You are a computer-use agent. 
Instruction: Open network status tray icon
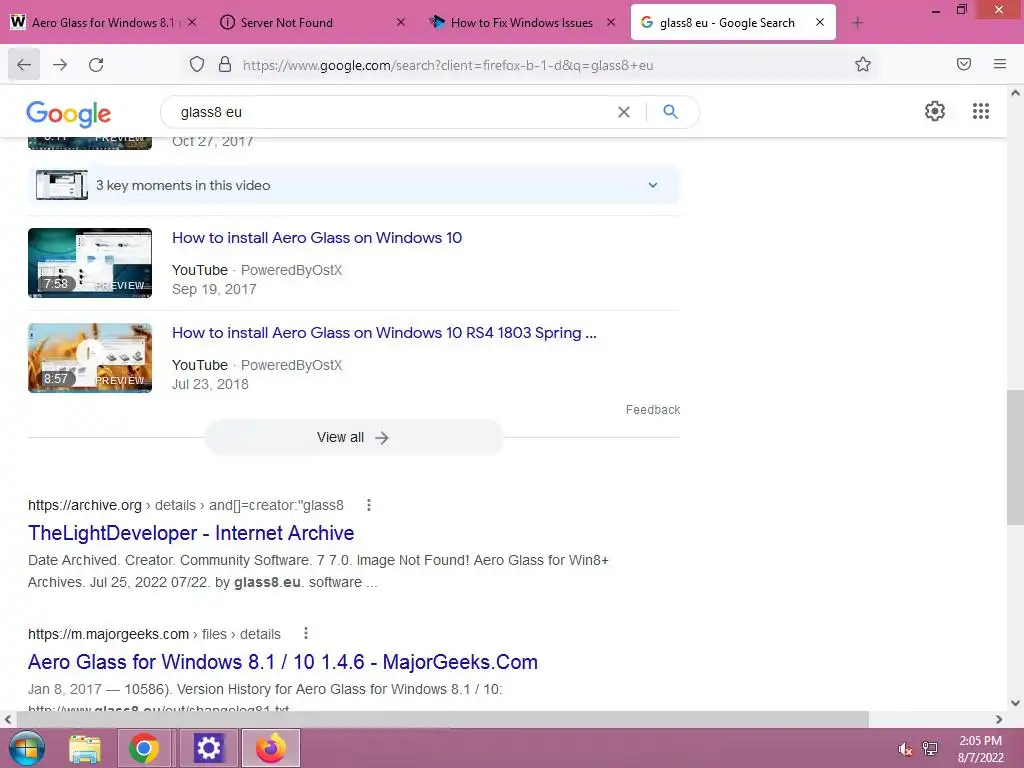coord(929,749)
